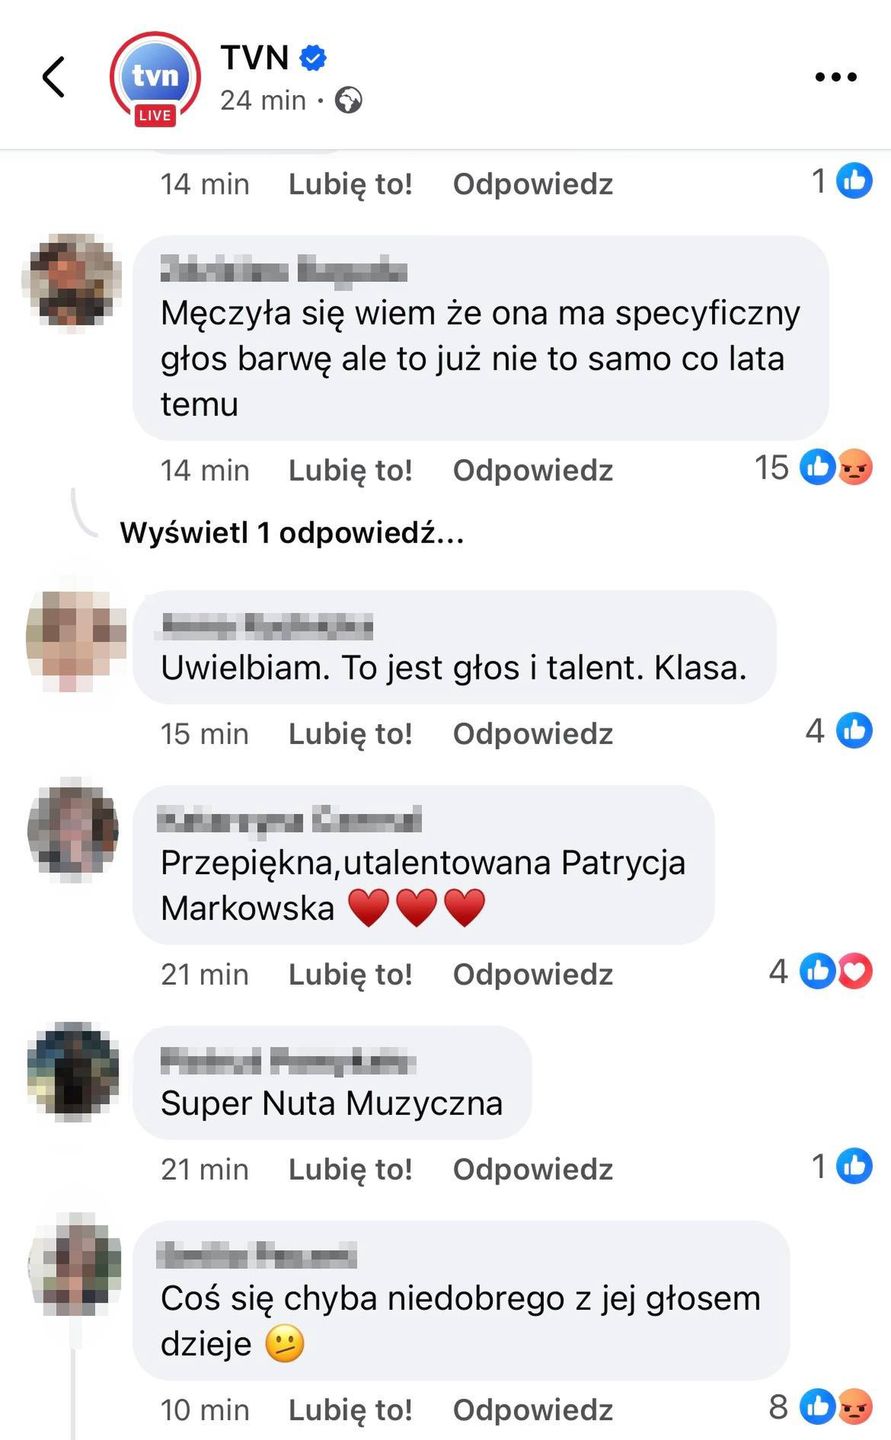
Task: Like the 'Uwielbiam. To jest głos' comment
Action: coord(350,734)
